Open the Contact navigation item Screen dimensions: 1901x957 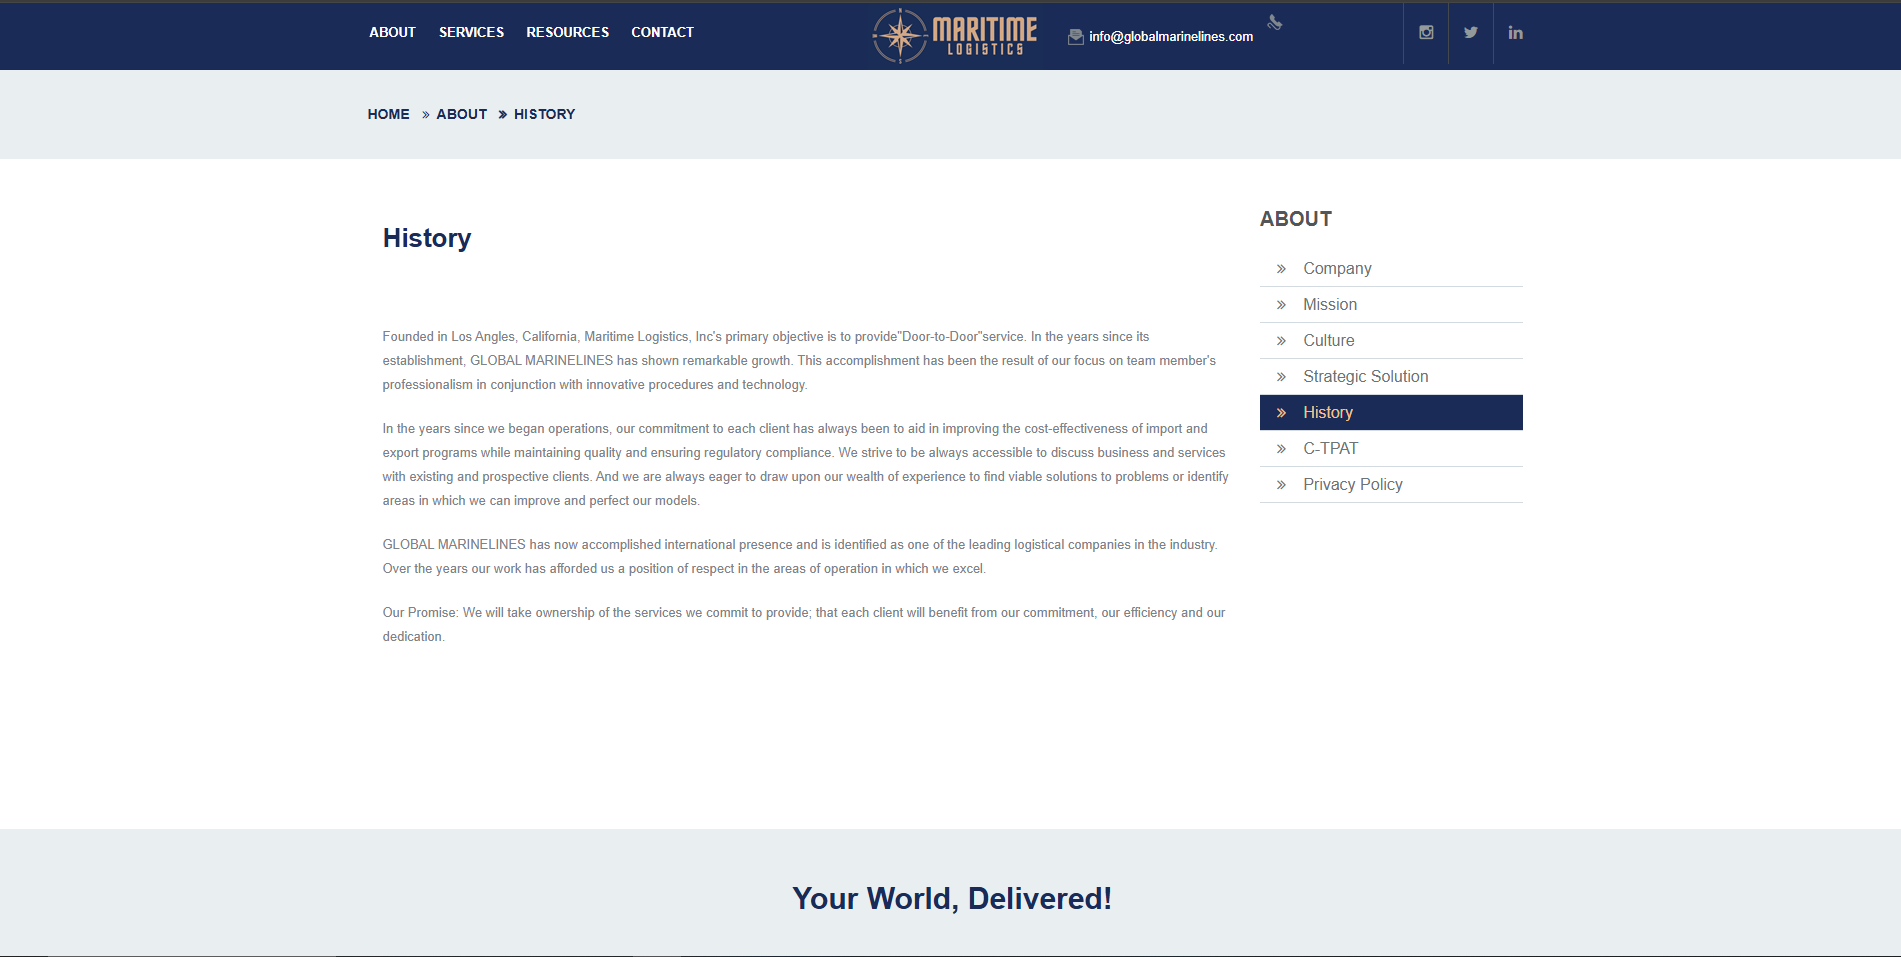tap(662, 32)
